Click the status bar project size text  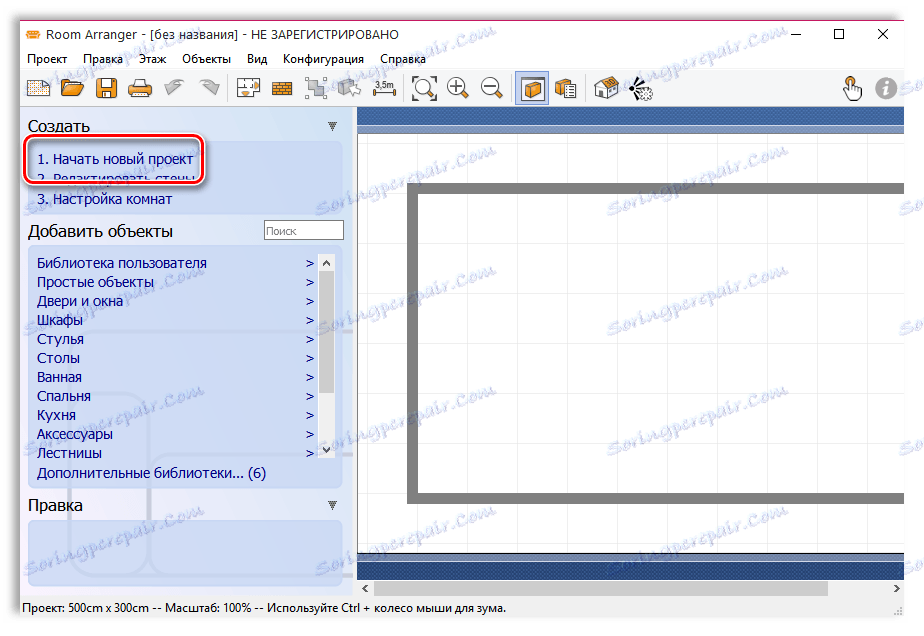(85, 608)
